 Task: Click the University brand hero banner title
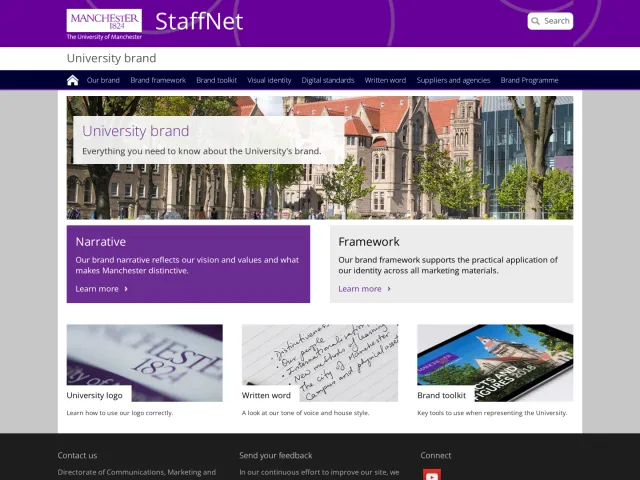click(136, 131)
